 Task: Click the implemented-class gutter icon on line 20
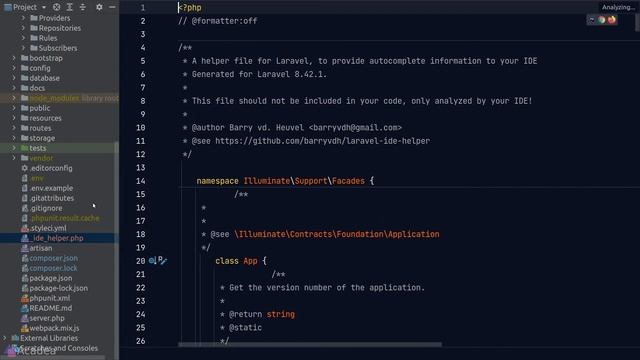(152, 260)
